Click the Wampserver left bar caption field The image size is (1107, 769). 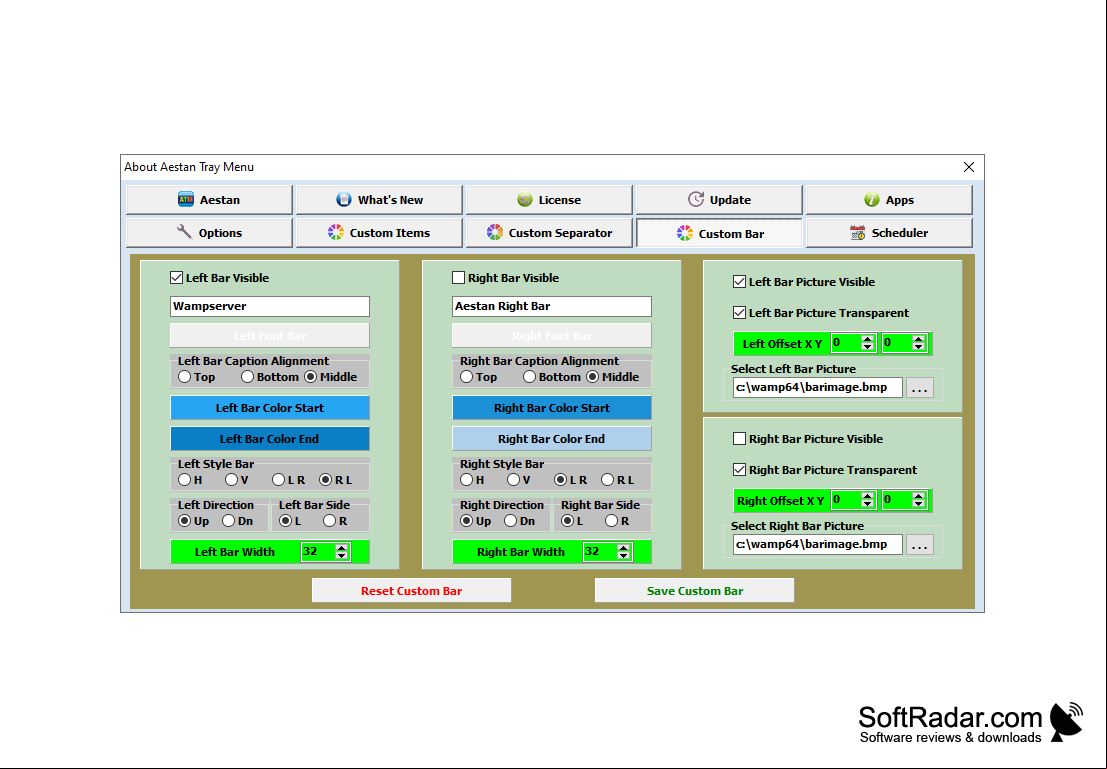270,306
